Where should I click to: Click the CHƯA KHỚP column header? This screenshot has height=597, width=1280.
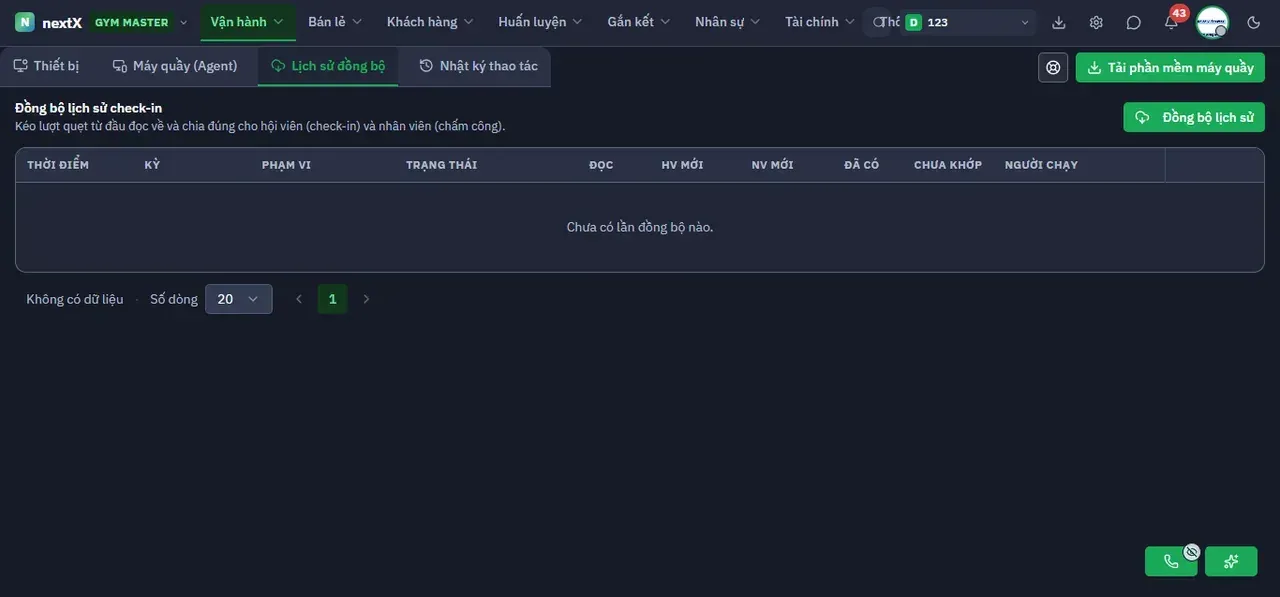point(948,165)
